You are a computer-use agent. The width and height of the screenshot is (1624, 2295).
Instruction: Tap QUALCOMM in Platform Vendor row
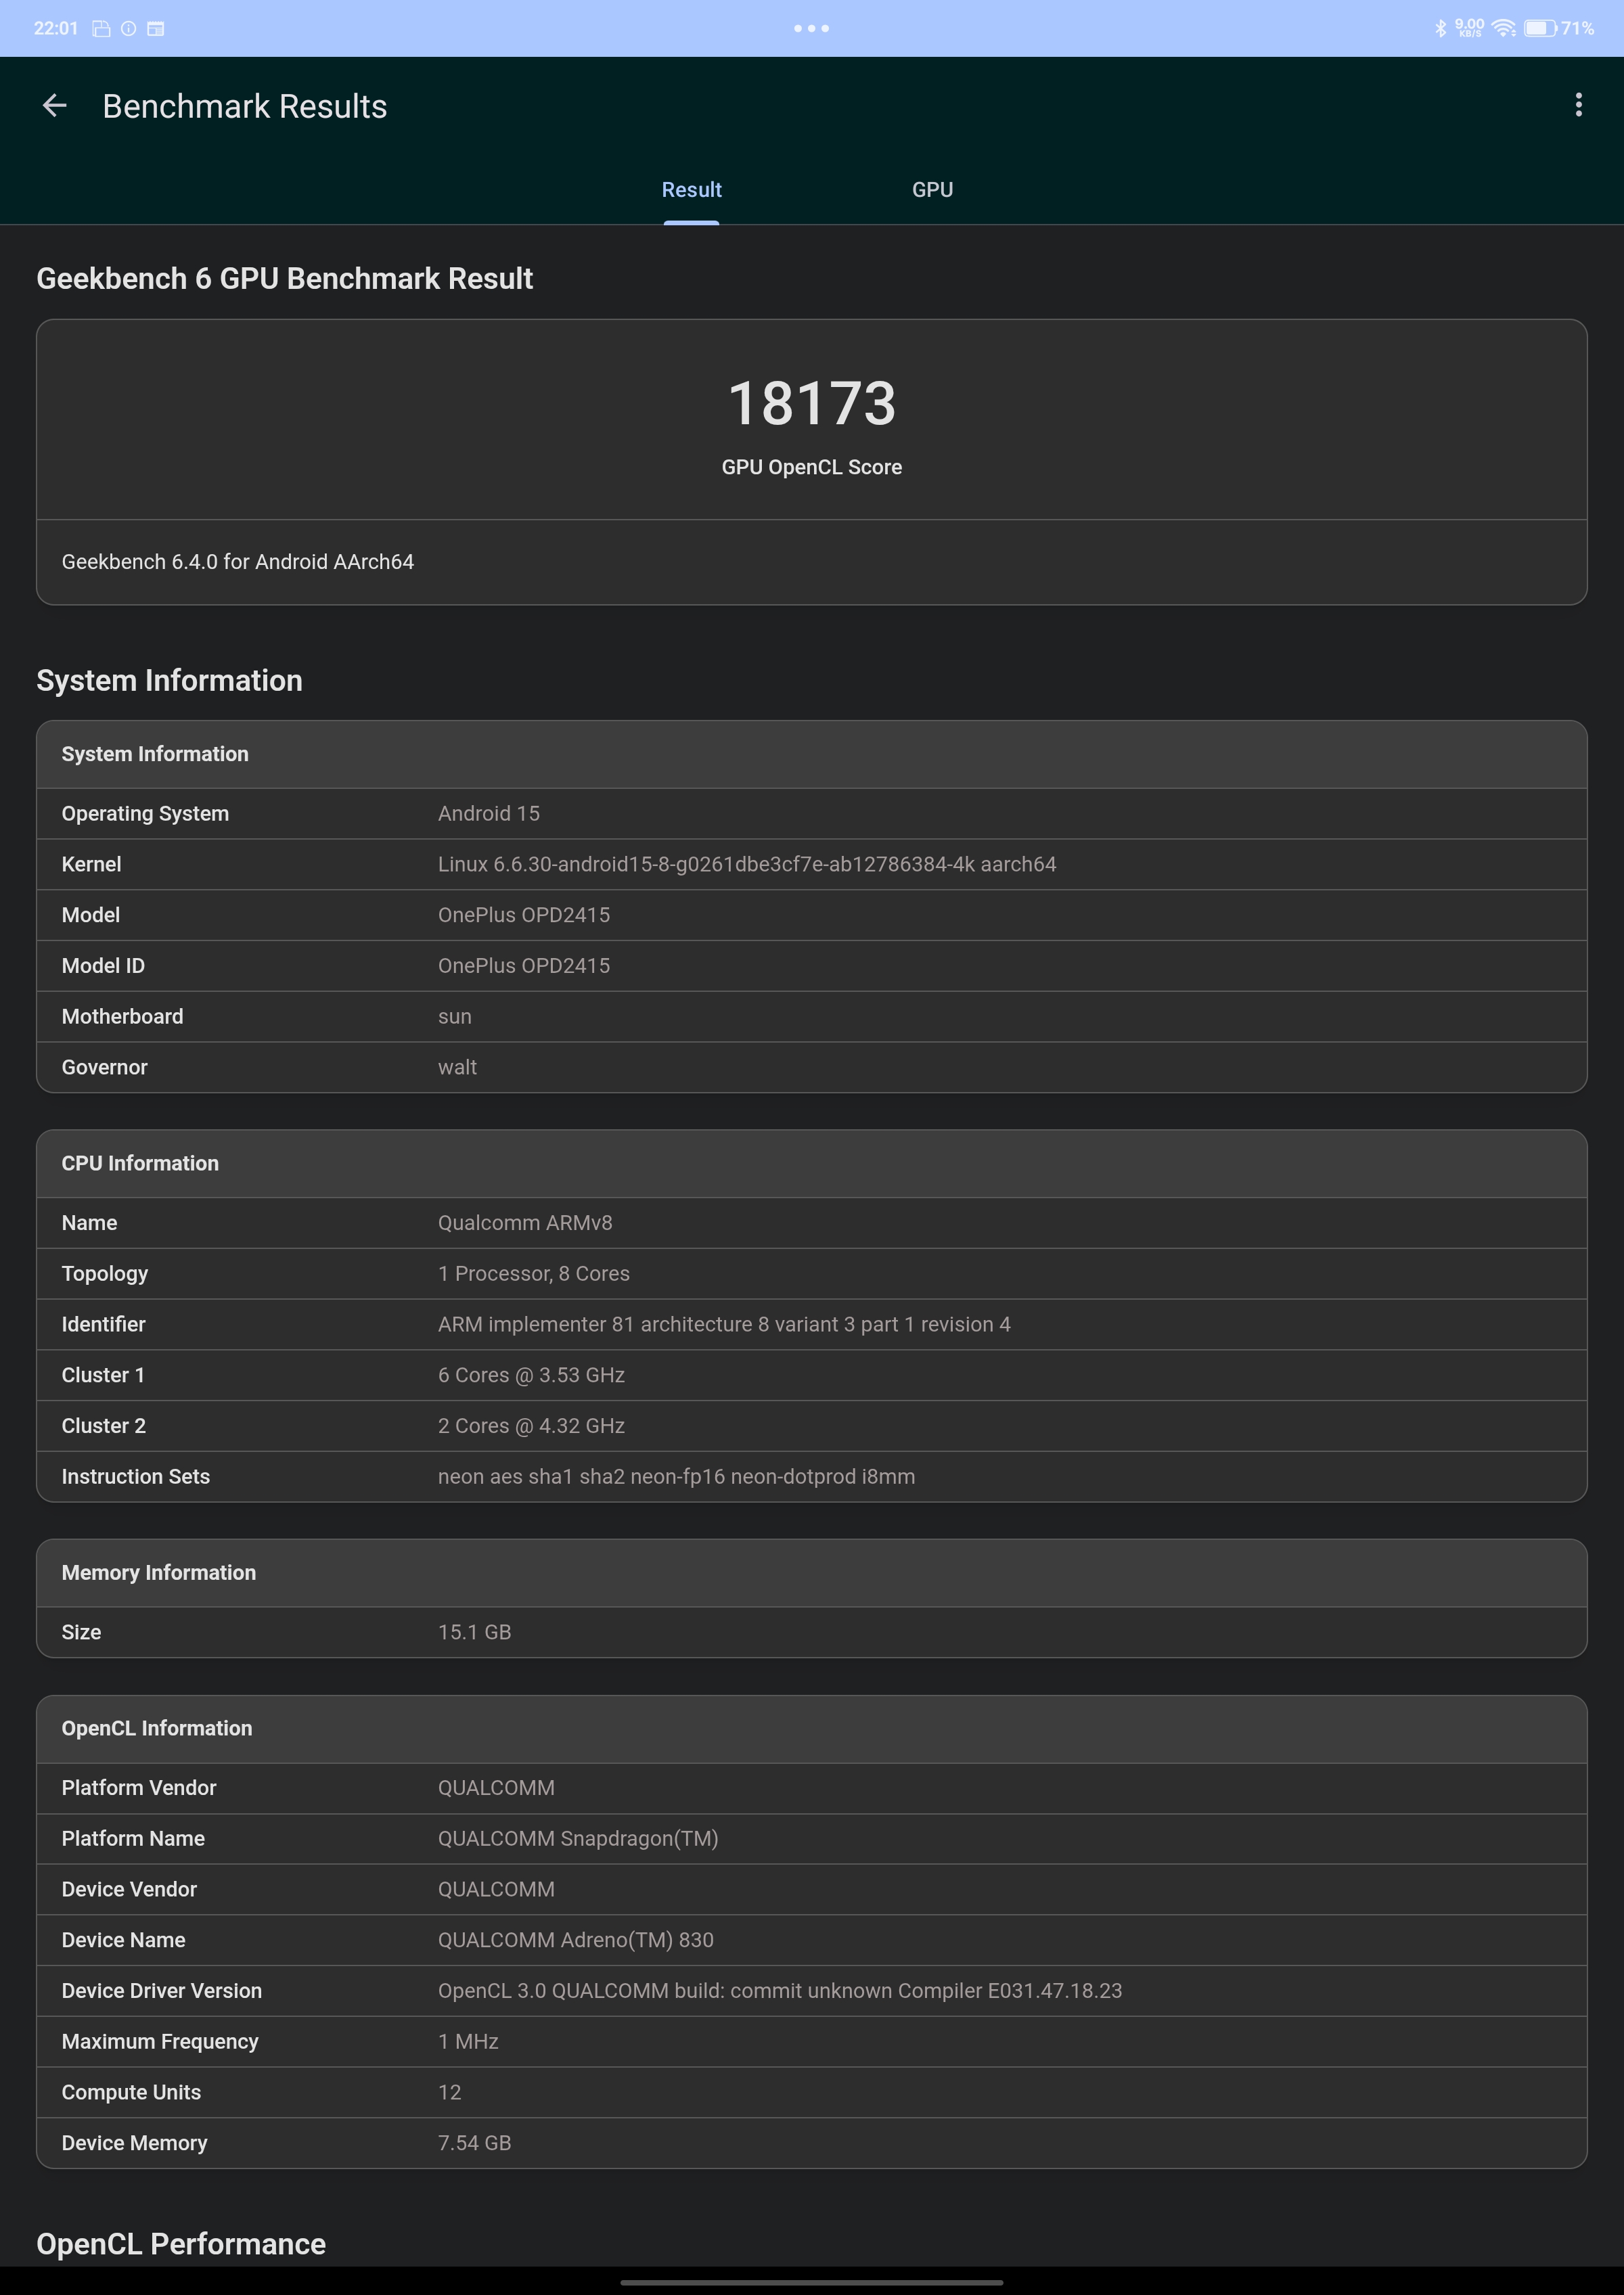tap(496, 1788)
